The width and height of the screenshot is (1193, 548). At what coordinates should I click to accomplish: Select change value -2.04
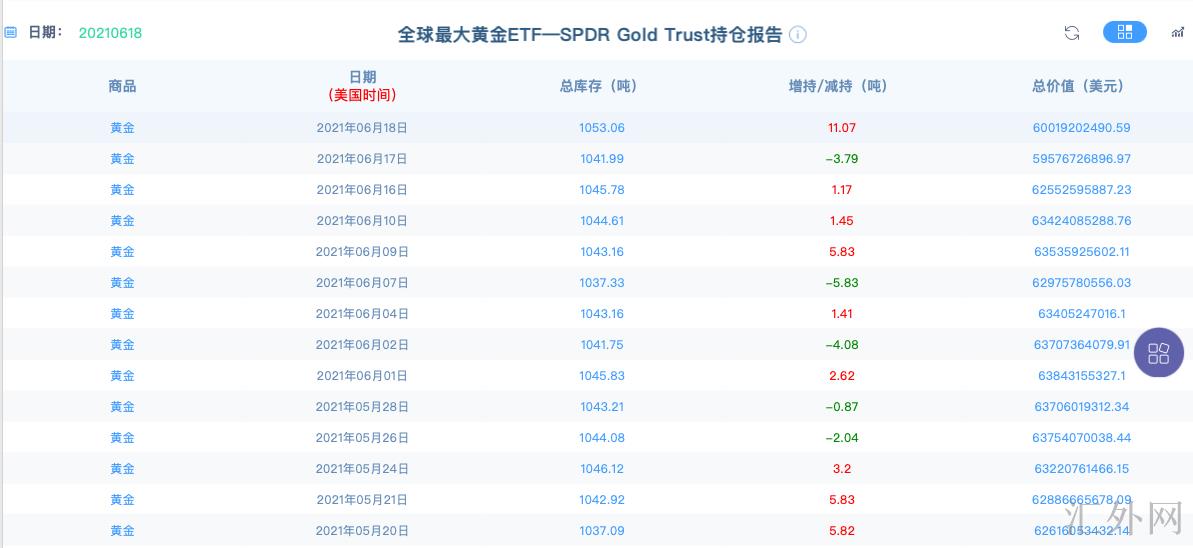click(x=841, y=438)
